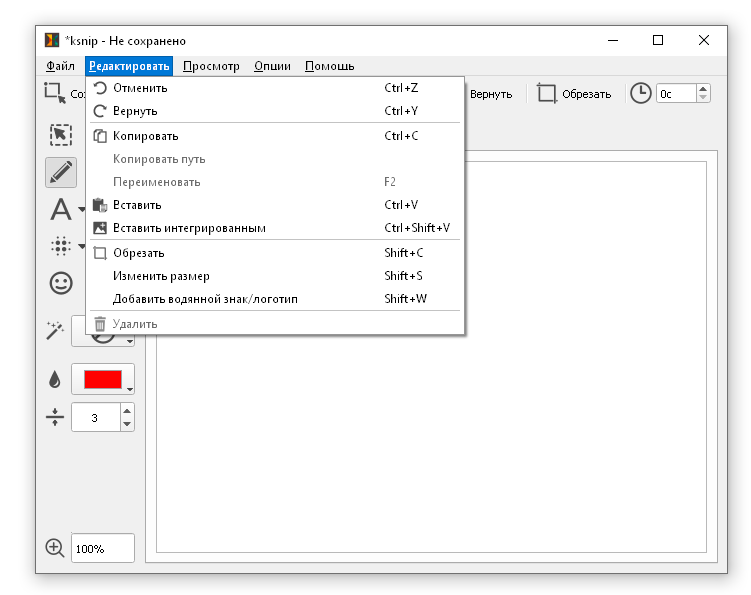Viewport: 751px width, 595px height.
Task: Open the Помощь menu
Action: click(330, 66)
